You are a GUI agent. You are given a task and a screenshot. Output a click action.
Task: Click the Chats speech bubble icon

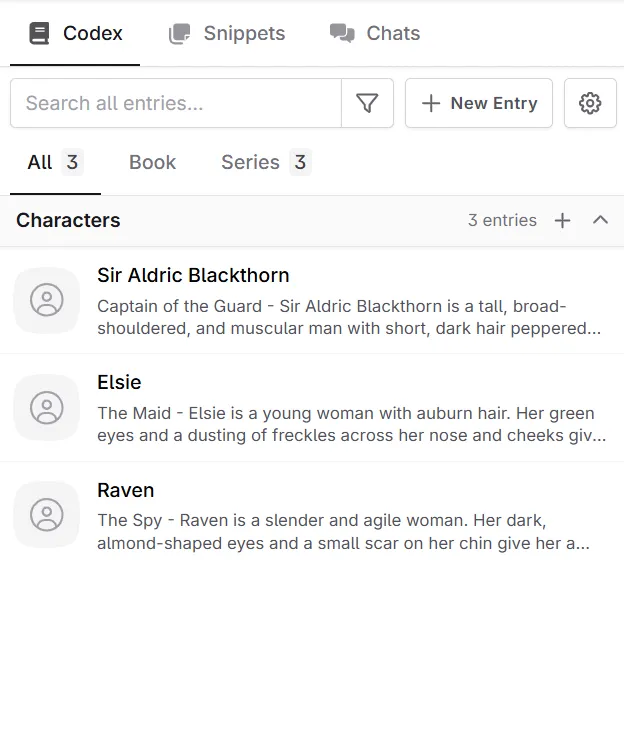[x=342, y=33]
